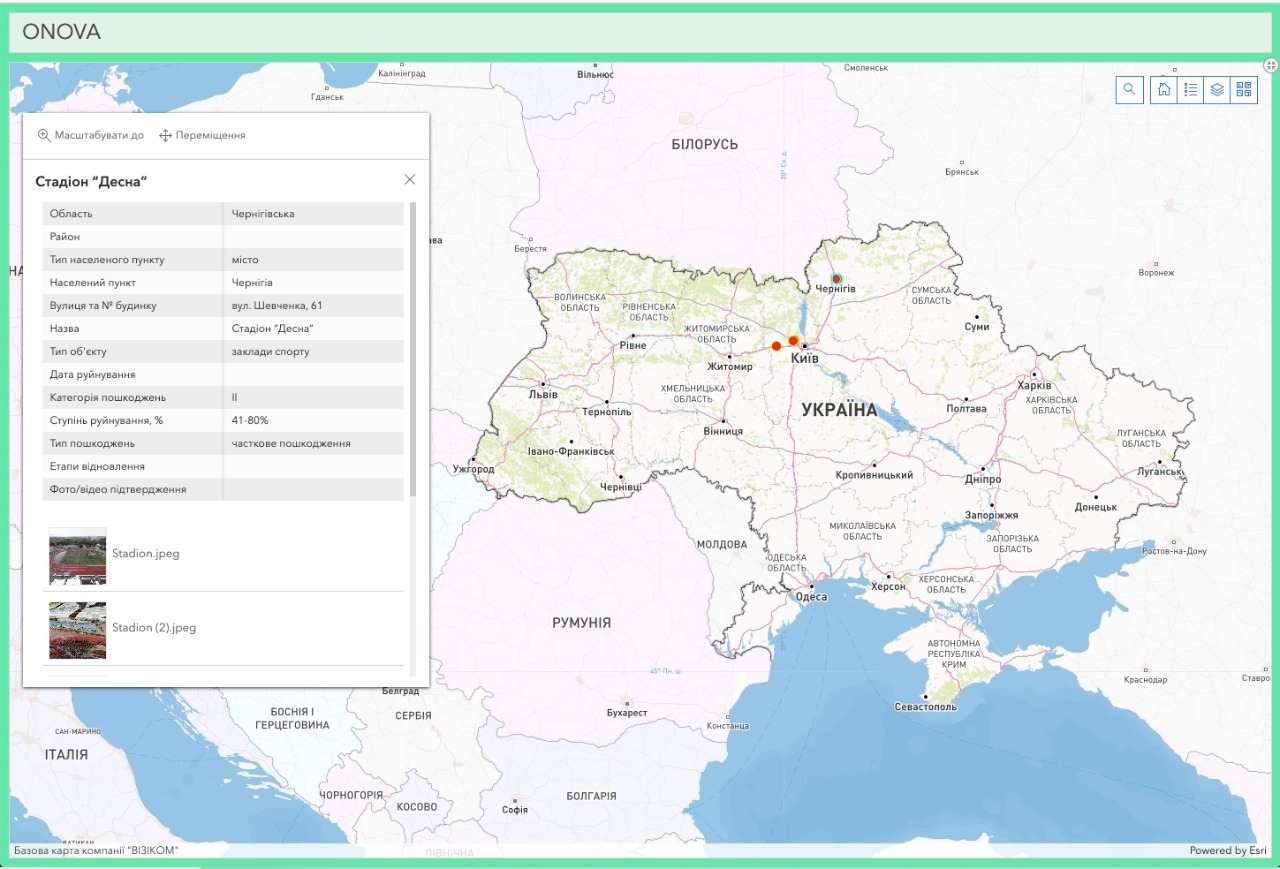The height and width of the screenshot is (869, 1280).
Task: Click the Харків city label on map
Action: point(1034,386)
